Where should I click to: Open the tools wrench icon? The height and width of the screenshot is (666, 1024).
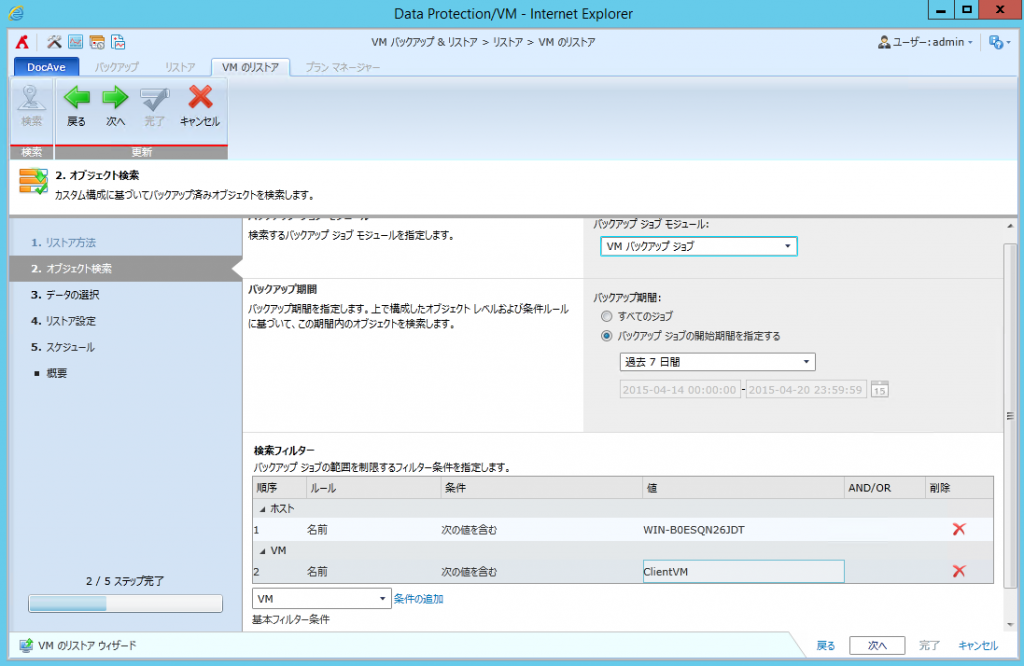point(54,42)
